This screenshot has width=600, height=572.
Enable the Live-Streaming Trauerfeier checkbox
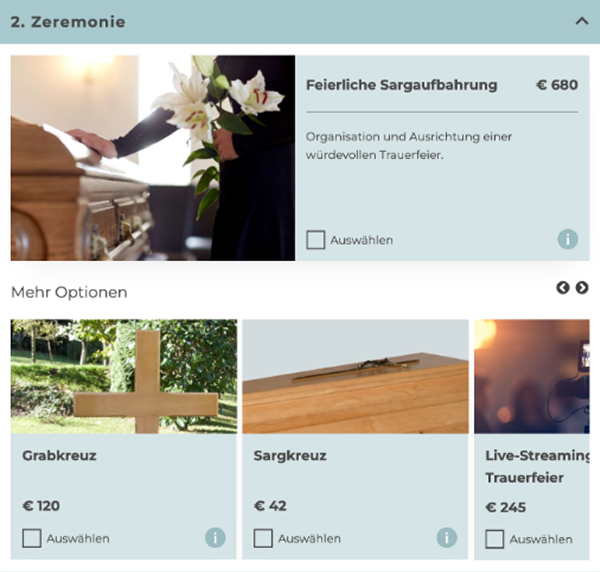pos(495,539)
